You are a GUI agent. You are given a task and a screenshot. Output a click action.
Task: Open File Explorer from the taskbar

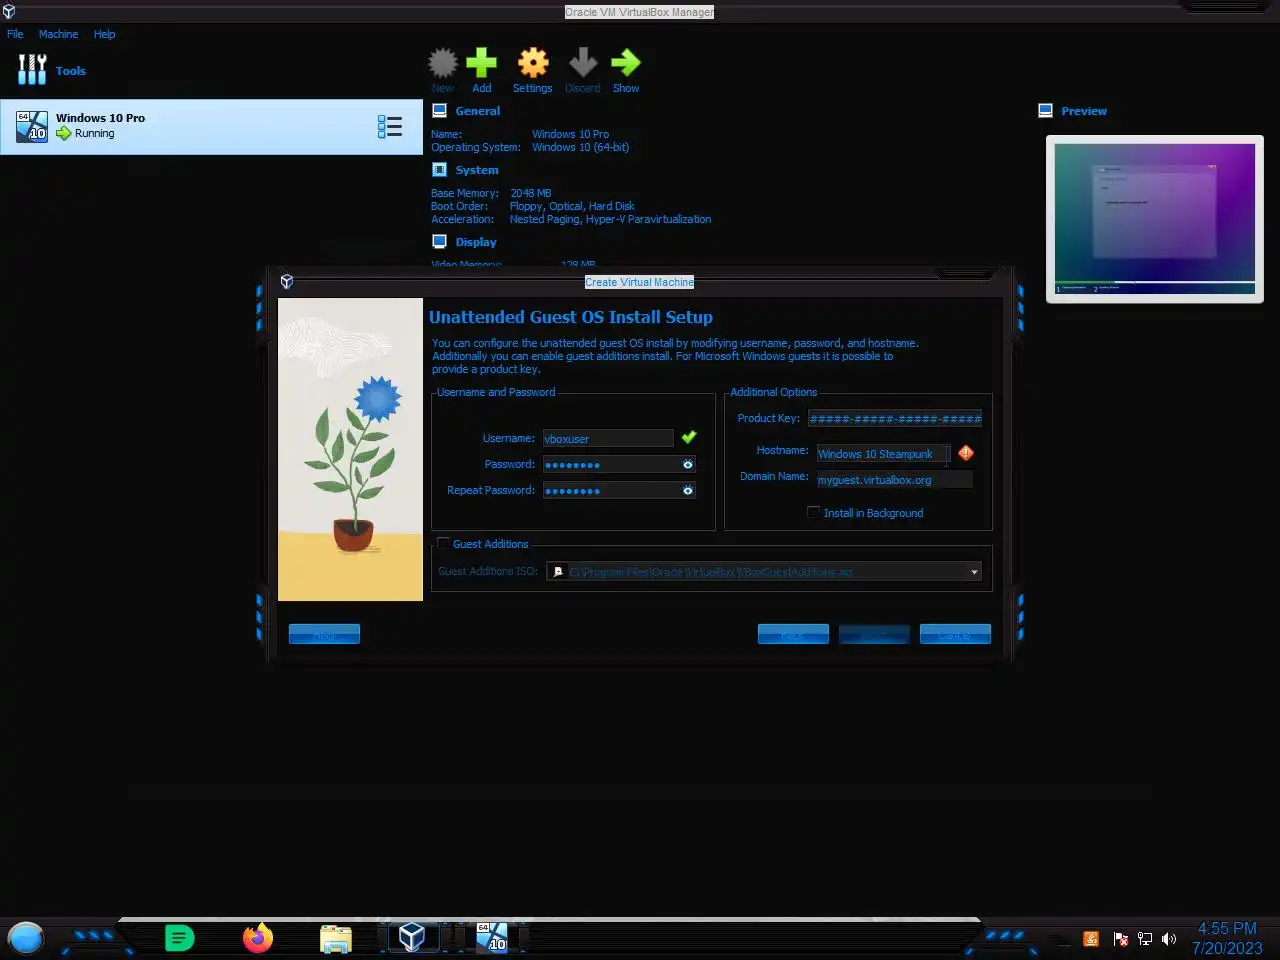pos(336,938)
